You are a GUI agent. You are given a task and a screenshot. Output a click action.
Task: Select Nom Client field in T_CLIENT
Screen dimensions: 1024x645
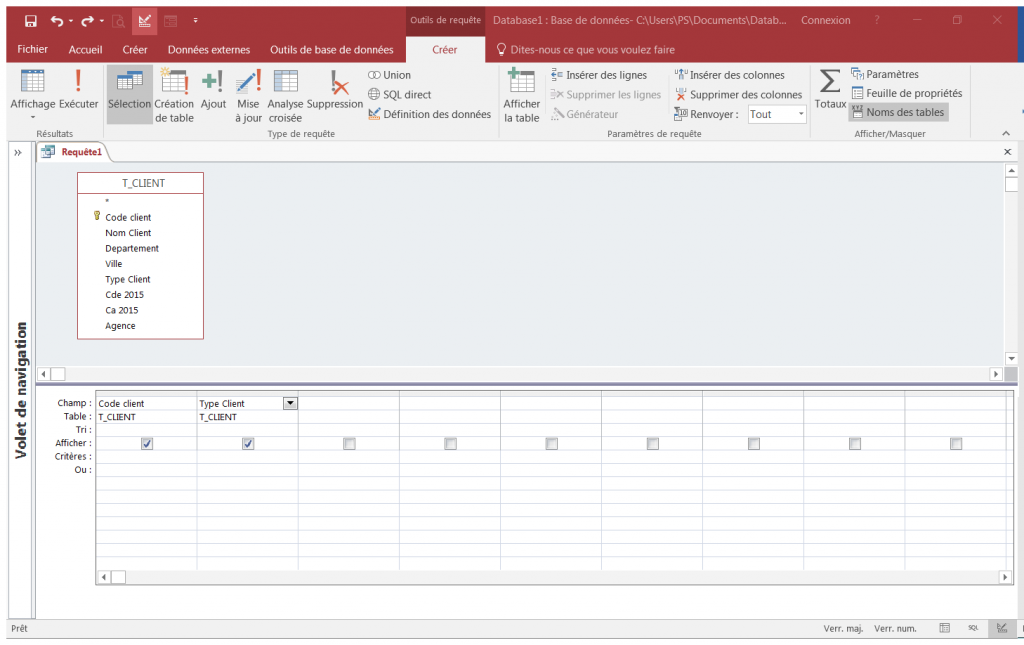128,233
